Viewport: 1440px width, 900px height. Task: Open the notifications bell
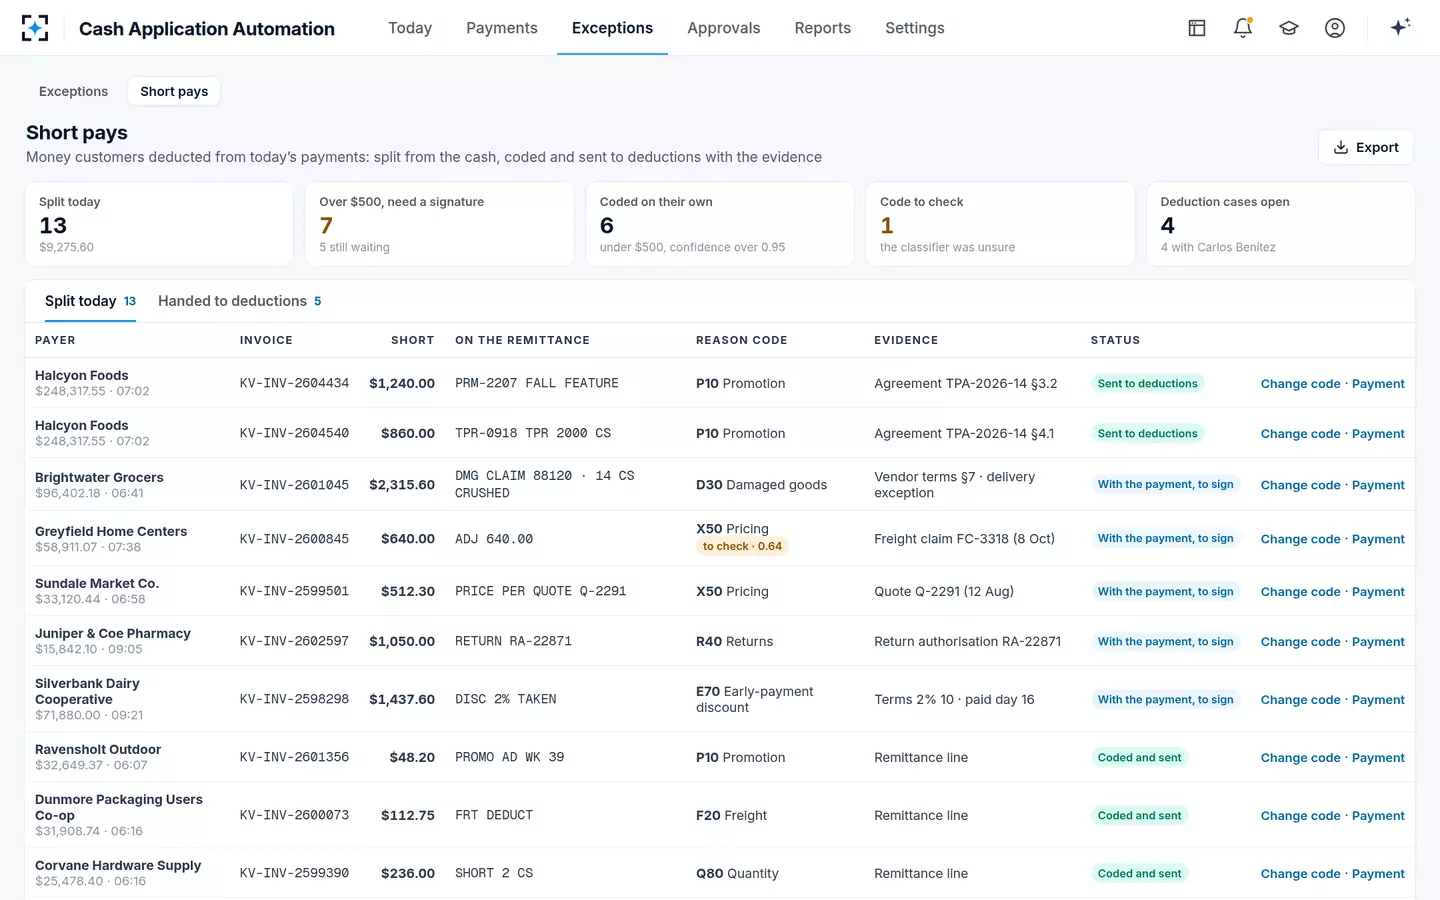click(1243, 28)
